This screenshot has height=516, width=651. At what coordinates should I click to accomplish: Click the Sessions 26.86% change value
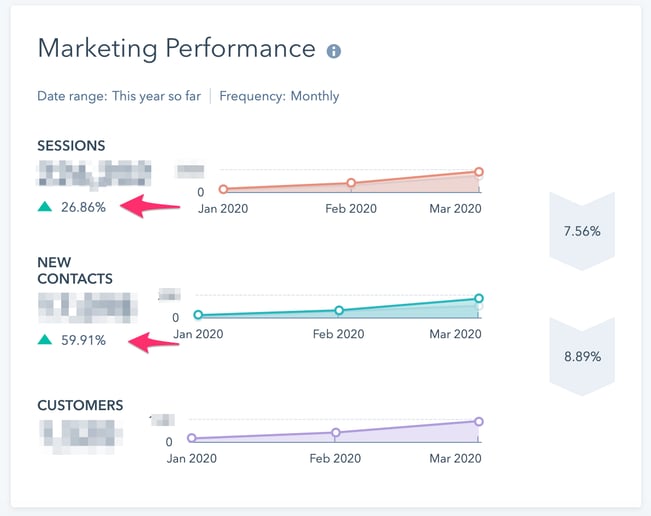click(83, 207)
